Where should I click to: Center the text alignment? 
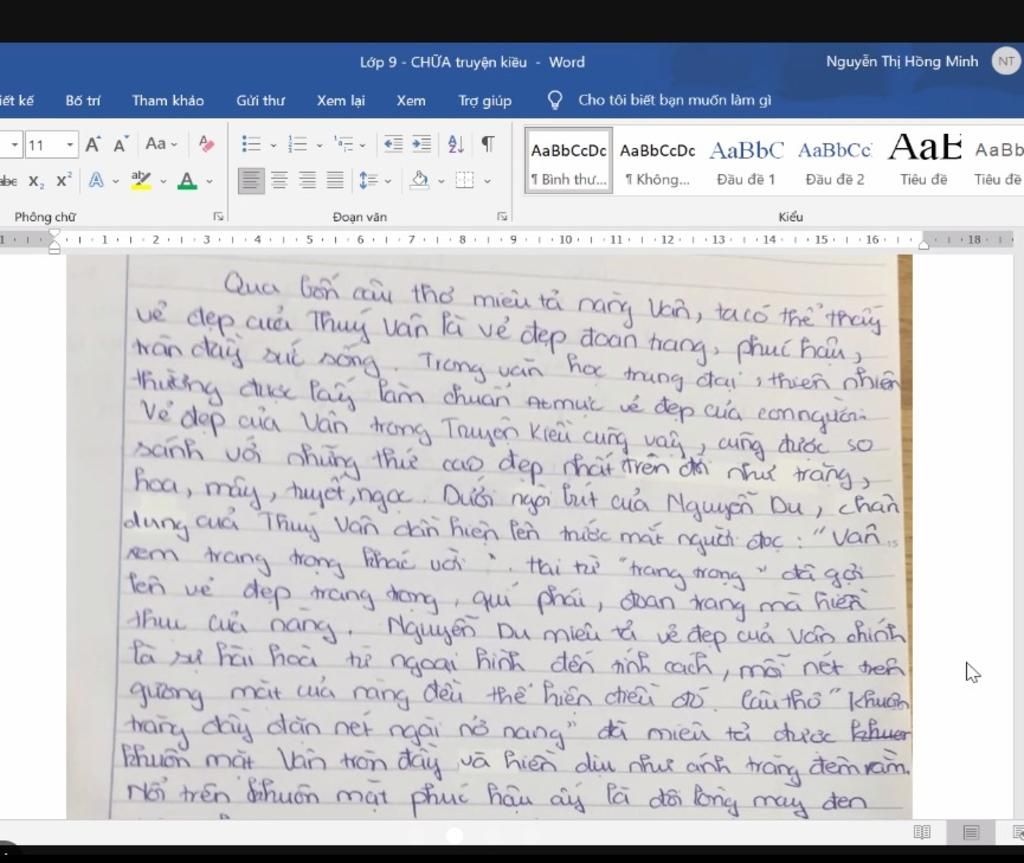click(280, 180)
